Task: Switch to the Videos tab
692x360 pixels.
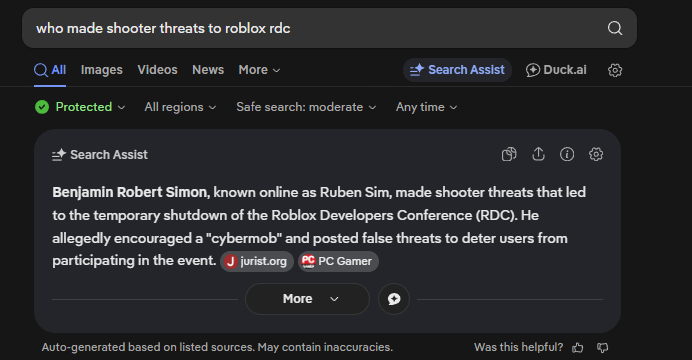Action: coord(157,70)
